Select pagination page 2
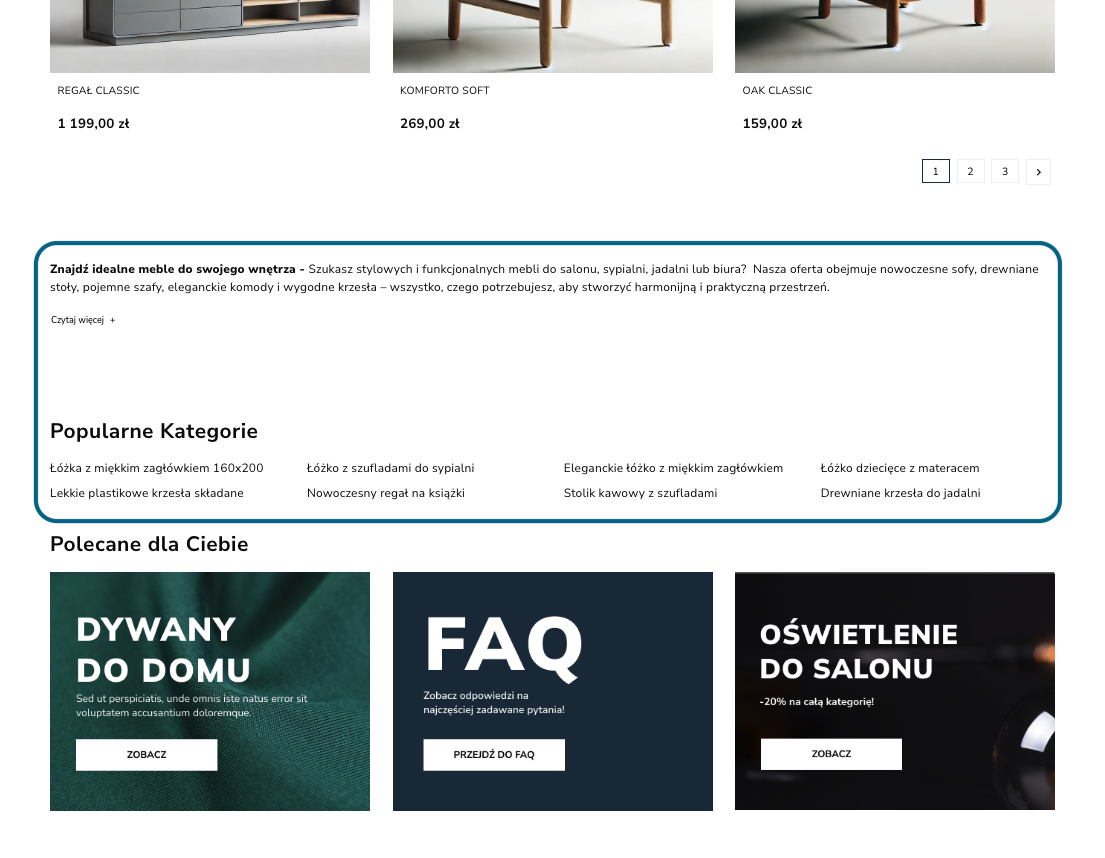The width and height of the screenshot is (1105, 858). click(970, 171)
